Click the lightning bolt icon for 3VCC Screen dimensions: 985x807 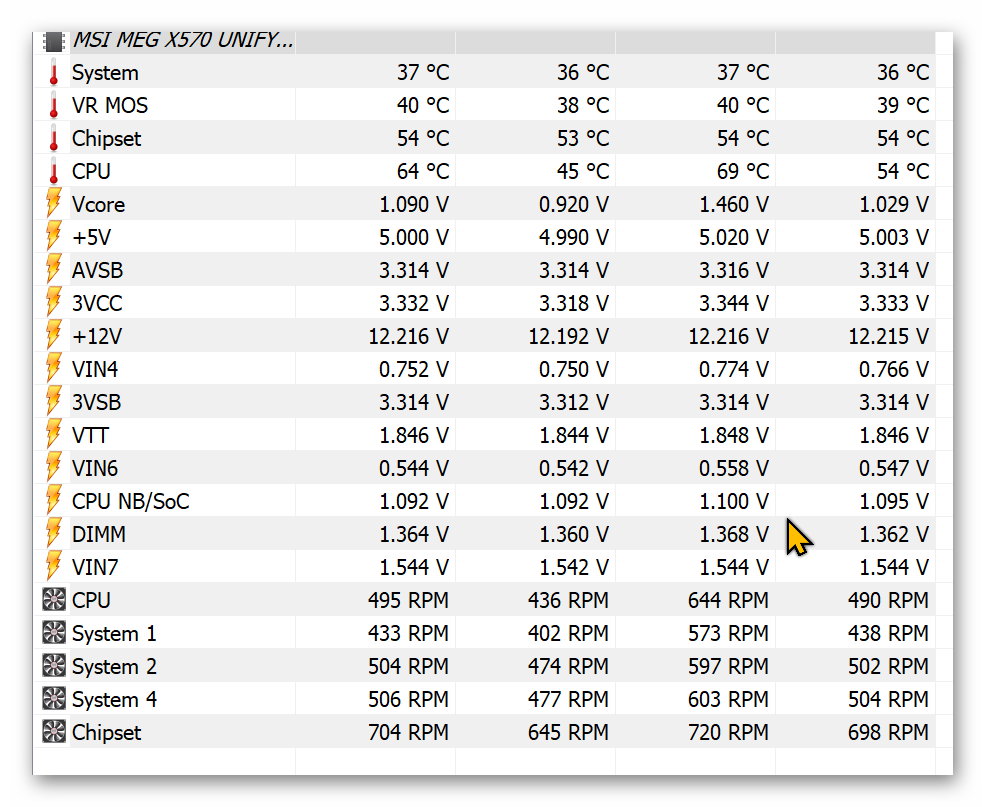(x=54, y=303)
